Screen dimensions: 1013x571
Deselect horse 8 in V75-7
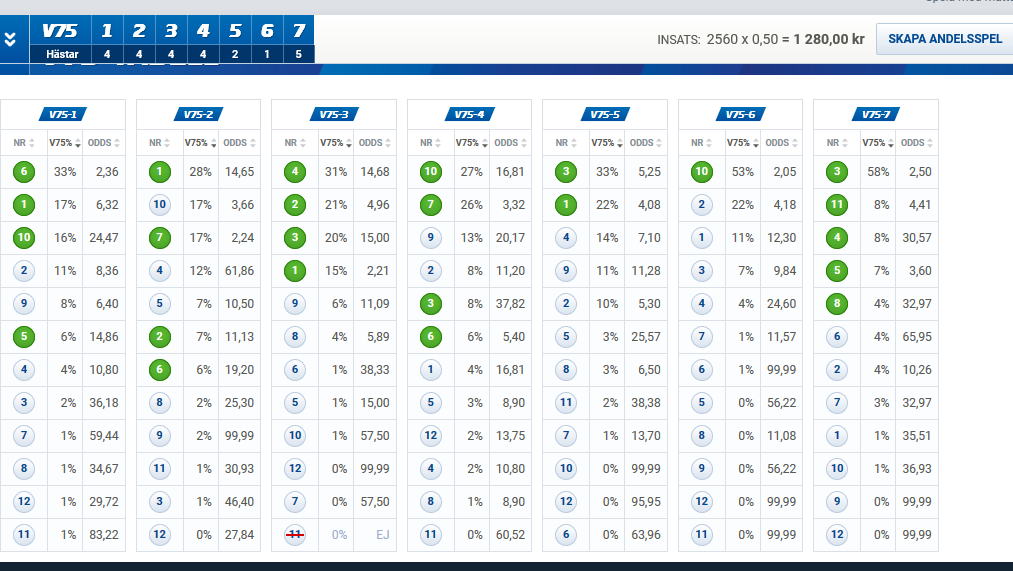pos(837,304)
